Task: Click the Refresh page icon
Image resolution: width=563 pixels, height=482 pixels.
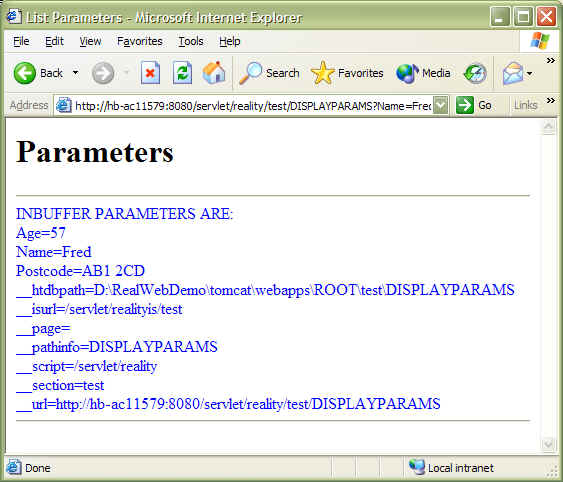Action: (182, 73)
